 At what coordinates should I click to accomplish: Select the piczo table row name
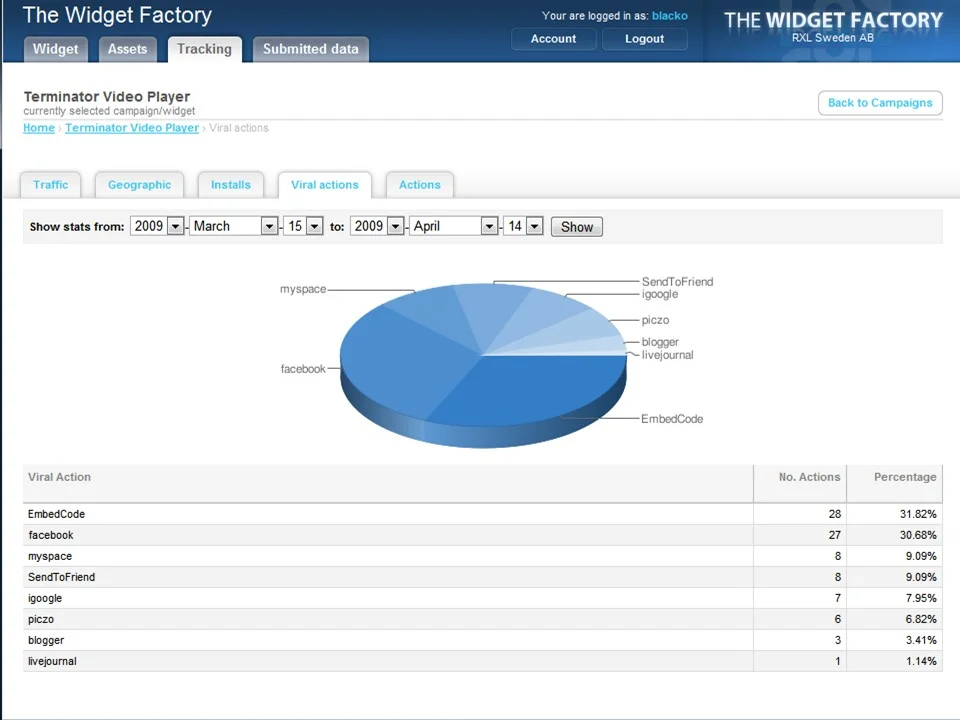coord(41,620)
